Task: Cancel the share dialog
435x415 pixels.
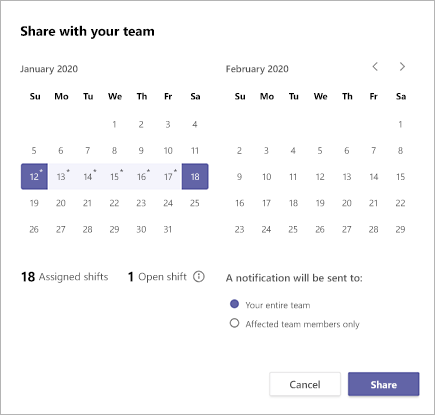Action: [305, 384]
